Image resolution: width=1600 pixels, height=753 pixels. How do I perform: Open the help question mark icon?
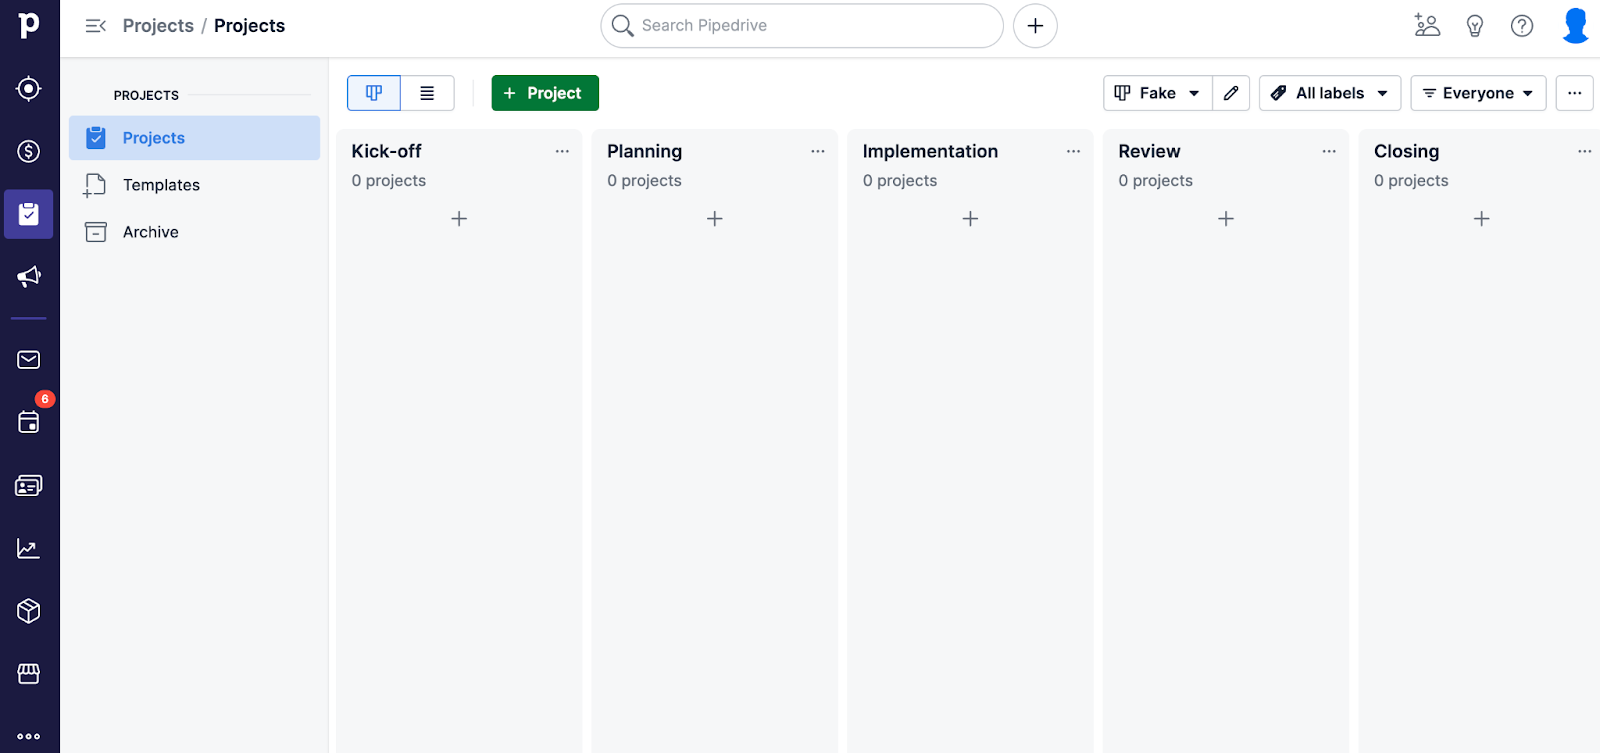click(x=1522, y=26)
